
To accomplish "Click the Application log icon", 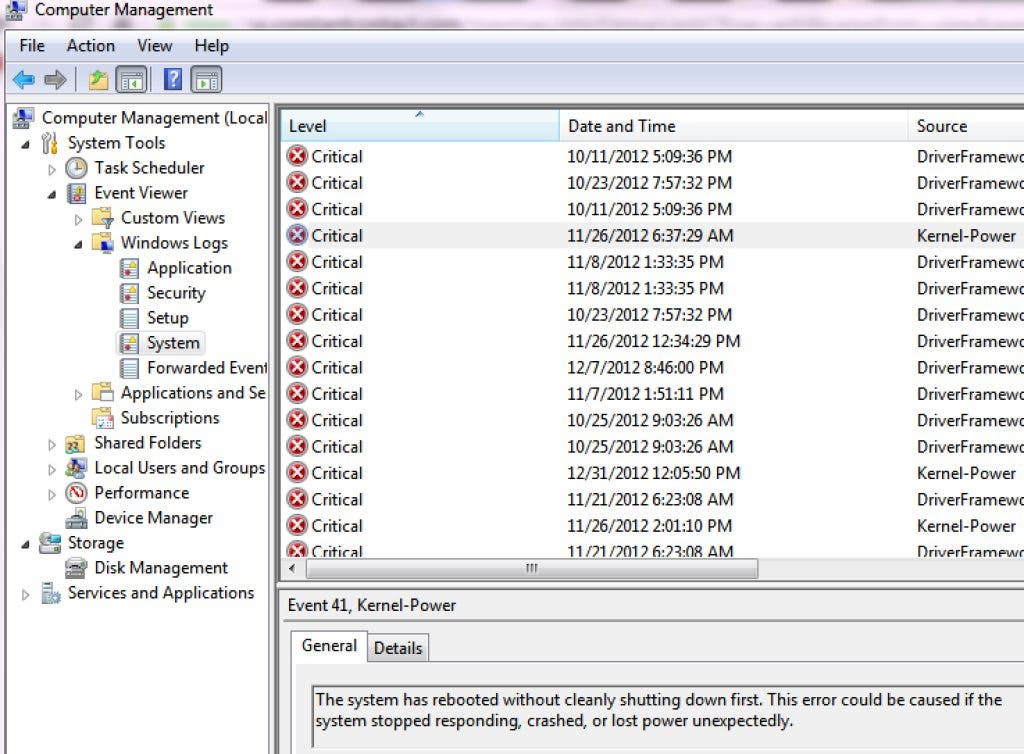I will pos(129,268).
